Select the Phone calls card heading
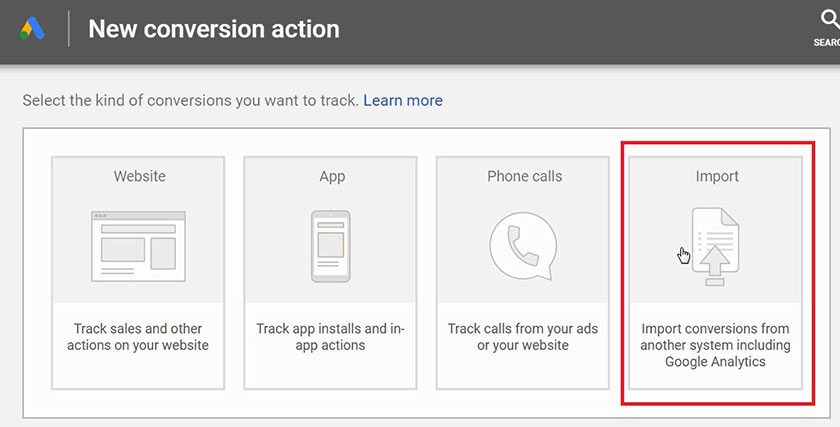Image resolution: width=840 pixels, height=427 pixels. pyautogui.click(x=524, y=176)
